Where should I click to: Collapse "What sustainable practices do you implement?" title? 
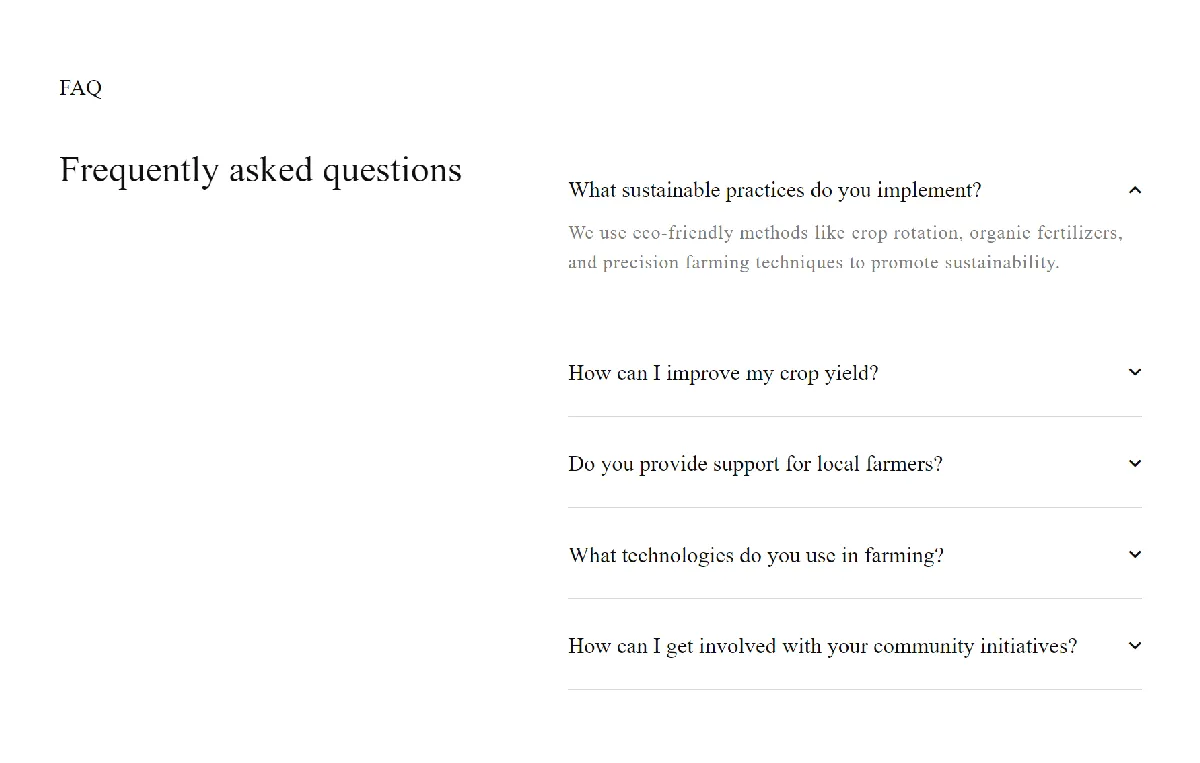pyautogui.click(x=775, y=190)
